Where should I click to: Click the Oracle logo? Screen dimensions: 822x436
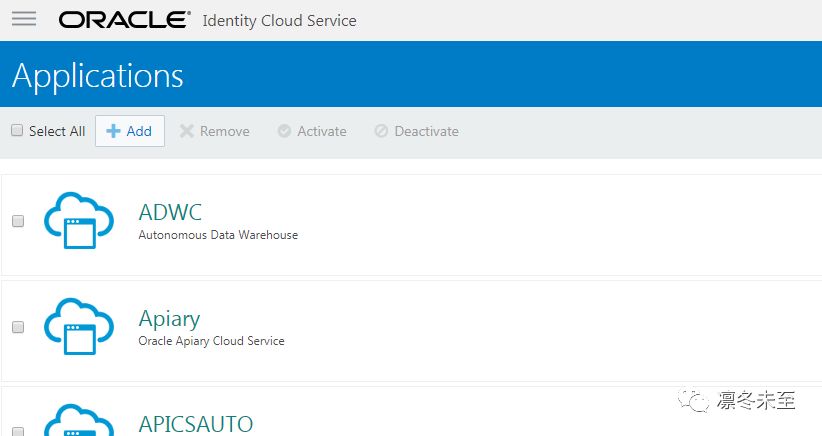pos(124,20)
